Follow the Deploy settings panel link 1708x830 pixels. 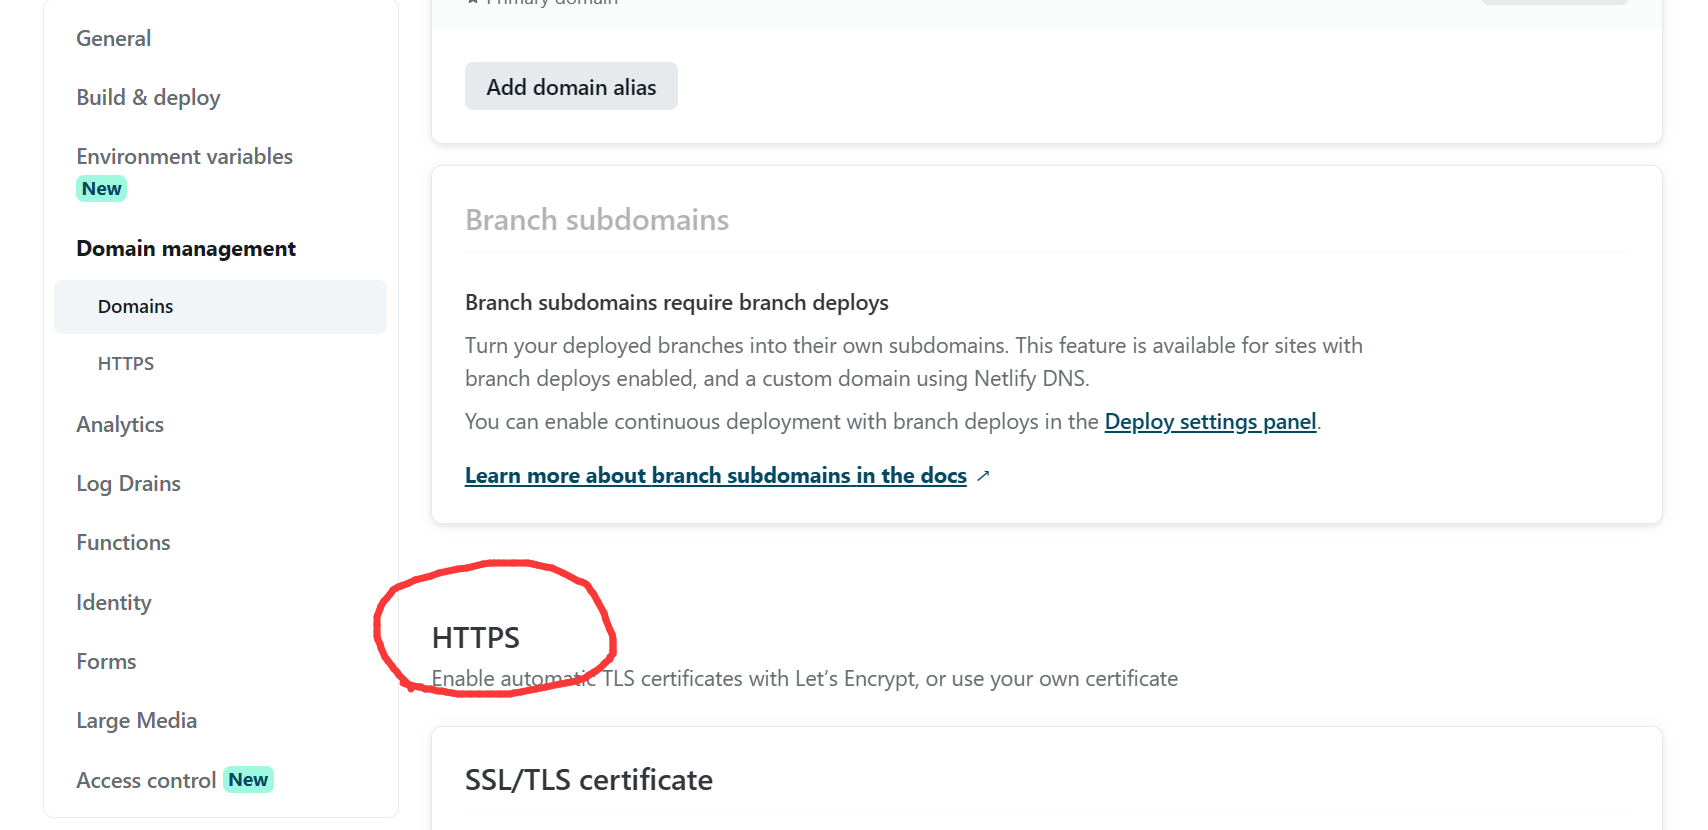click(1210, 422)
